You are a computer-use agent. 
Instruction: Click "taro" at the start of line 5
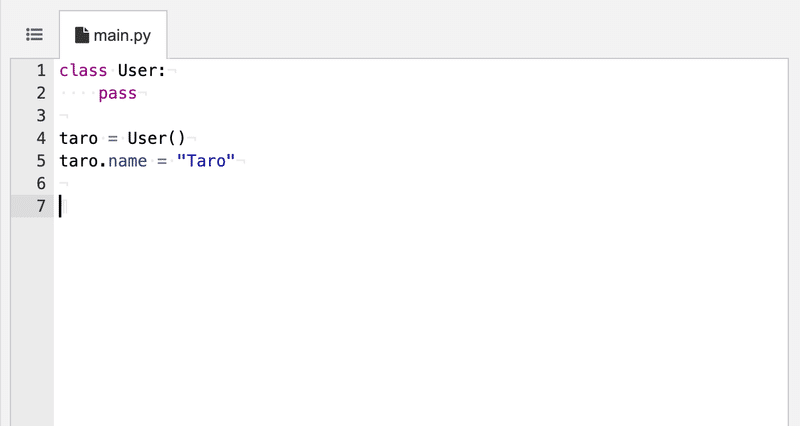coord(78,161)
